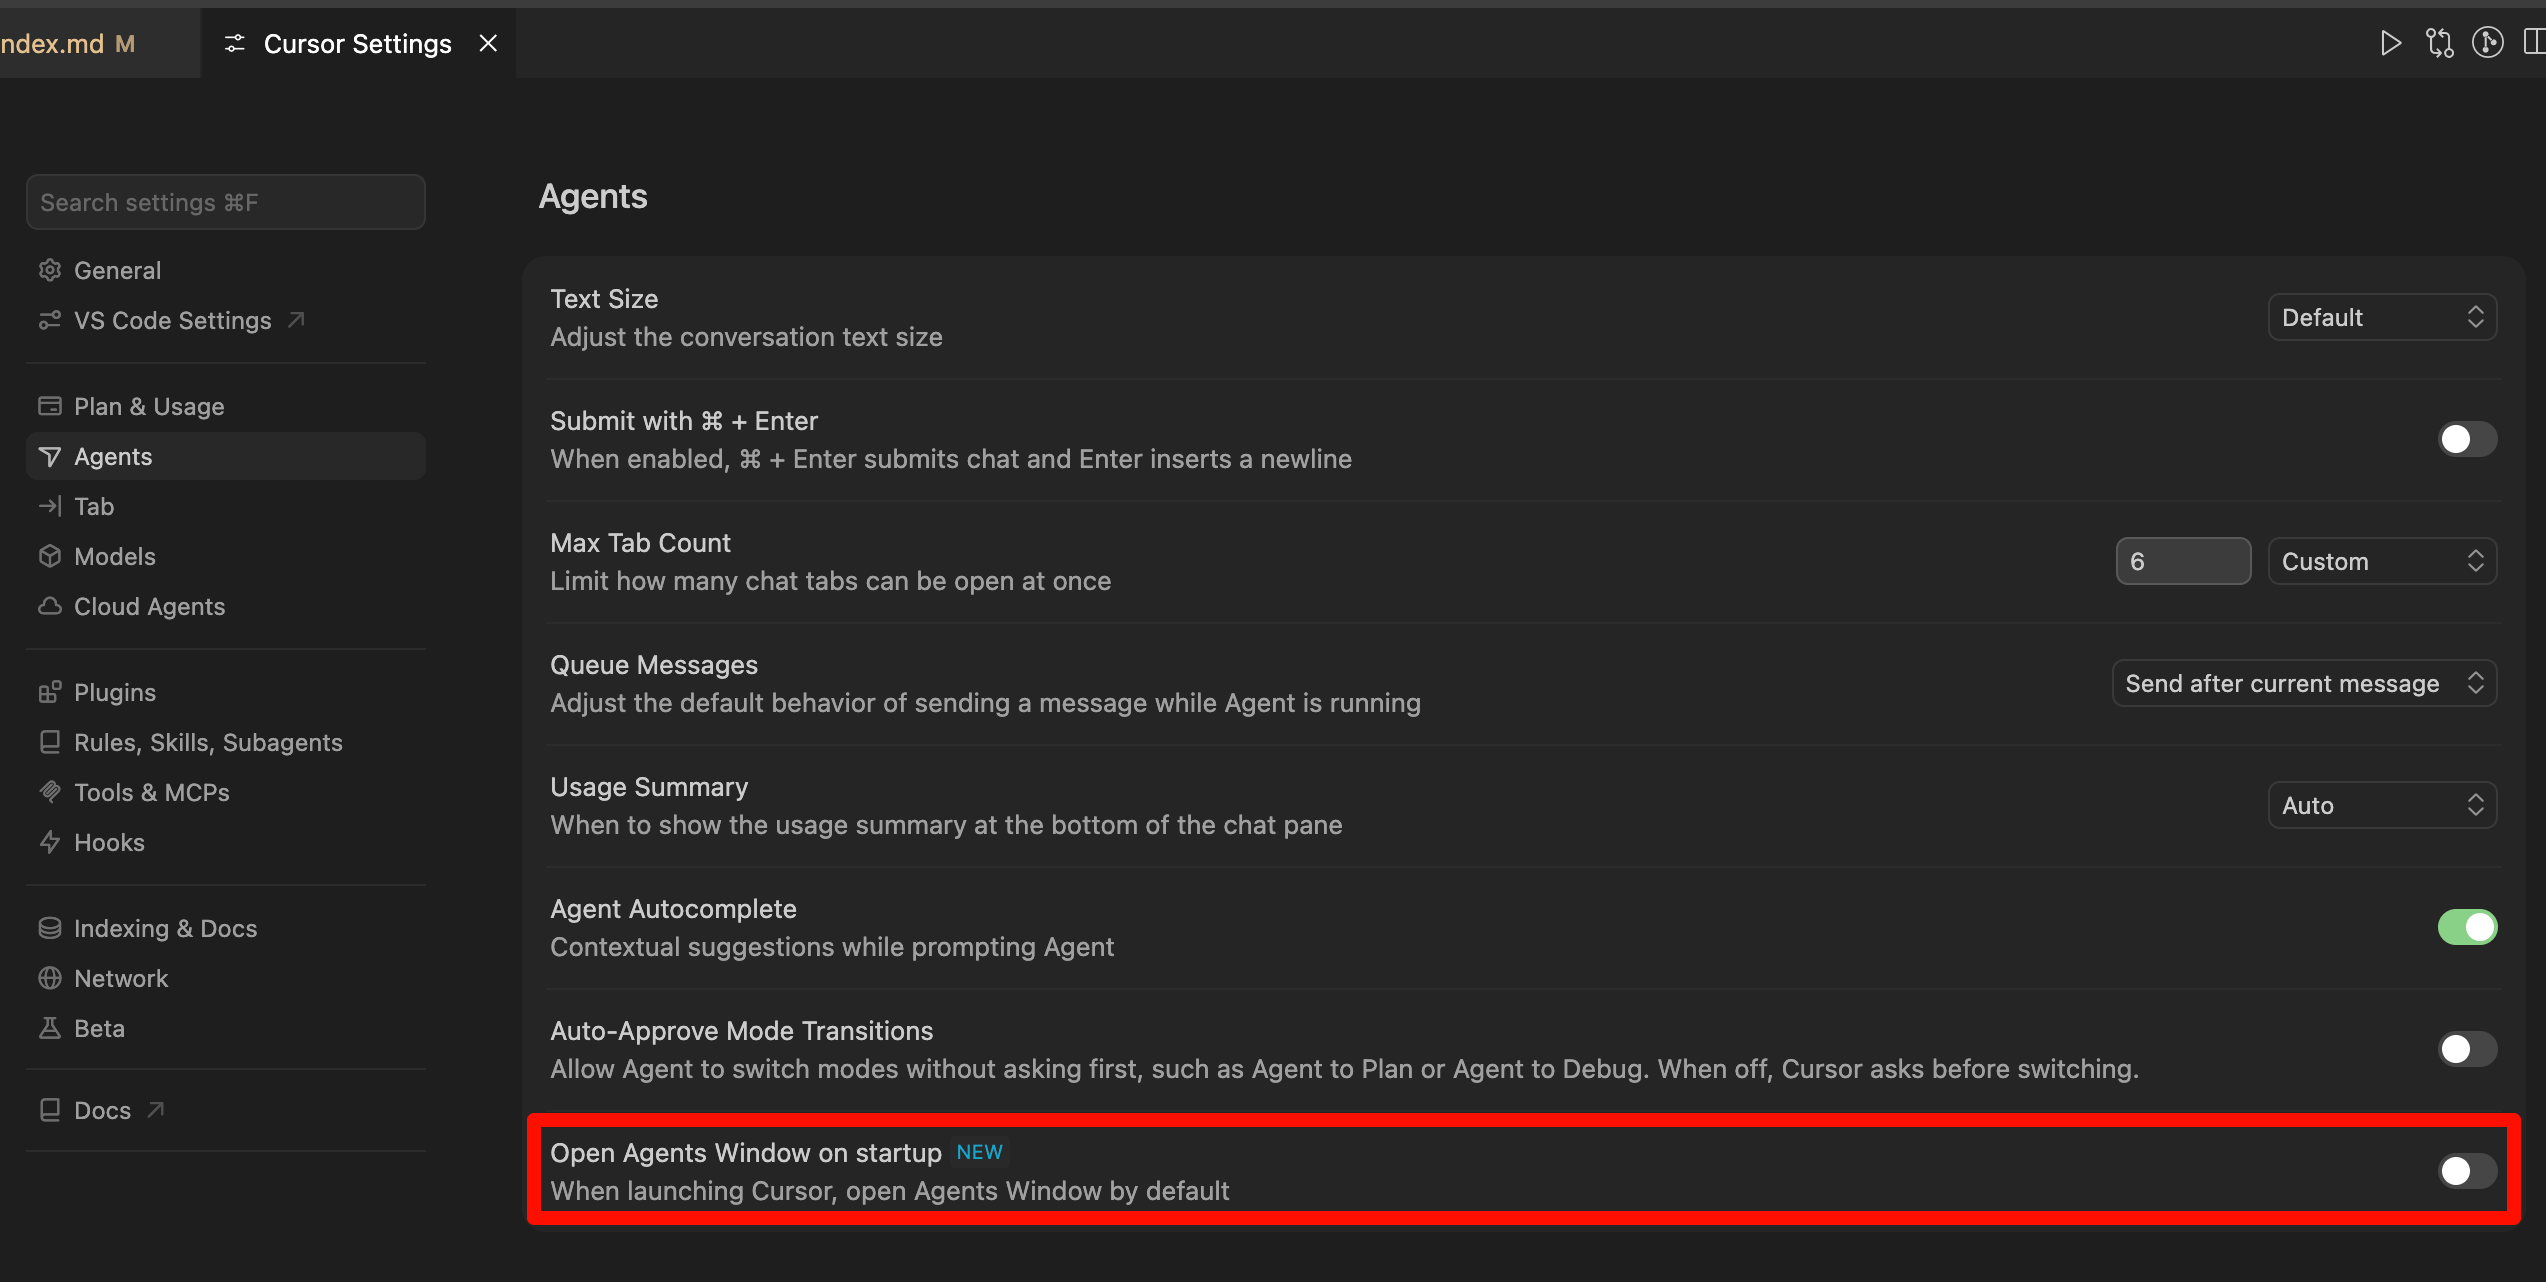The width and height of the screenshot is (2546, 1282).
Task: Open VS Code Settings link
Action: coord(226,320)
